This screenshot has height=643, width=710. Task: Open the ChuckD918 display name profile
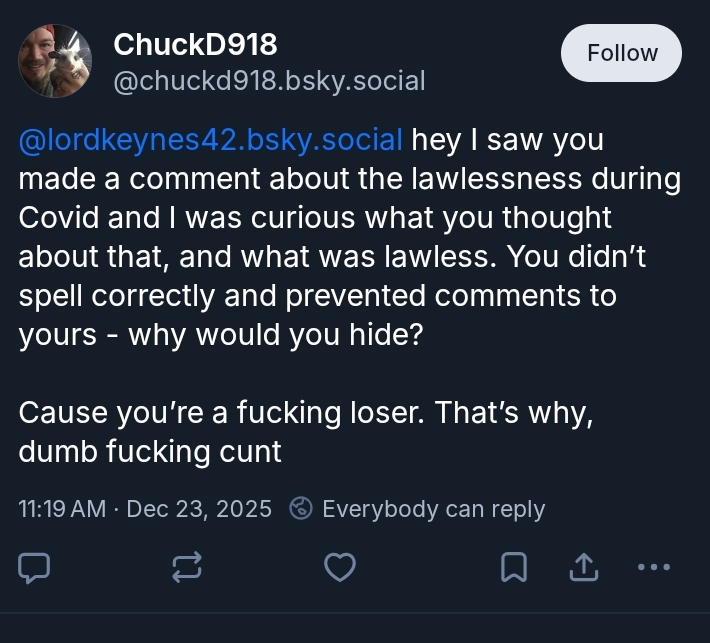pyautogui.click(x=195, y=44)
